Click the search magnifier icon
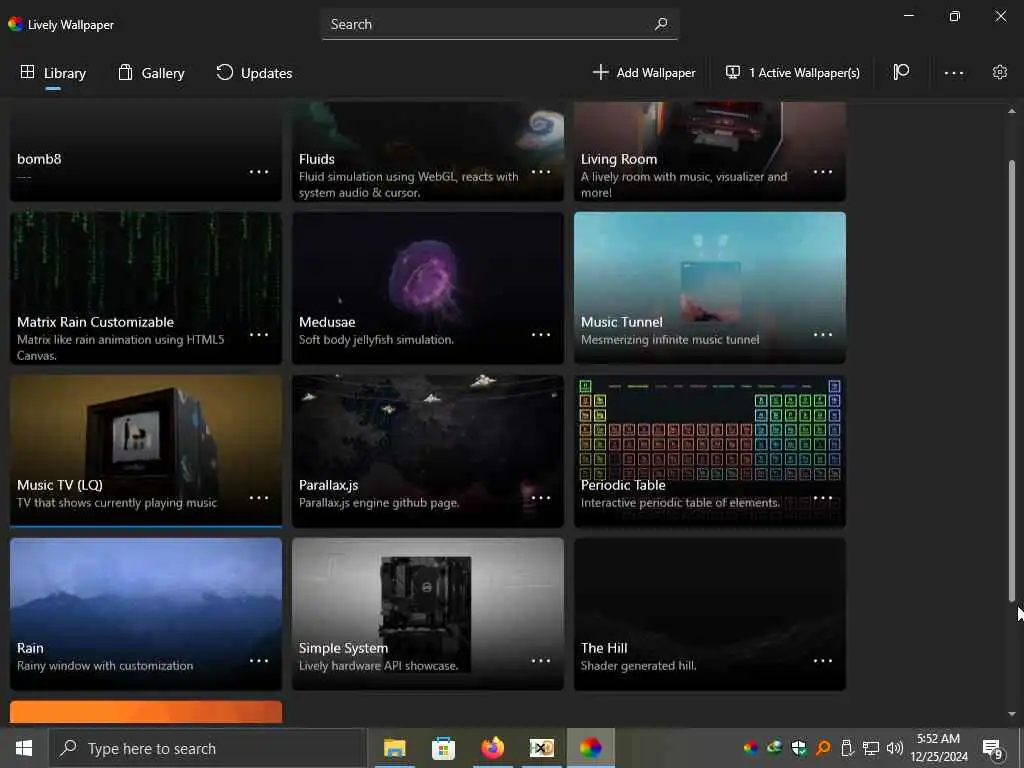This screenshot has height=768, width=1024. [661, 24]
